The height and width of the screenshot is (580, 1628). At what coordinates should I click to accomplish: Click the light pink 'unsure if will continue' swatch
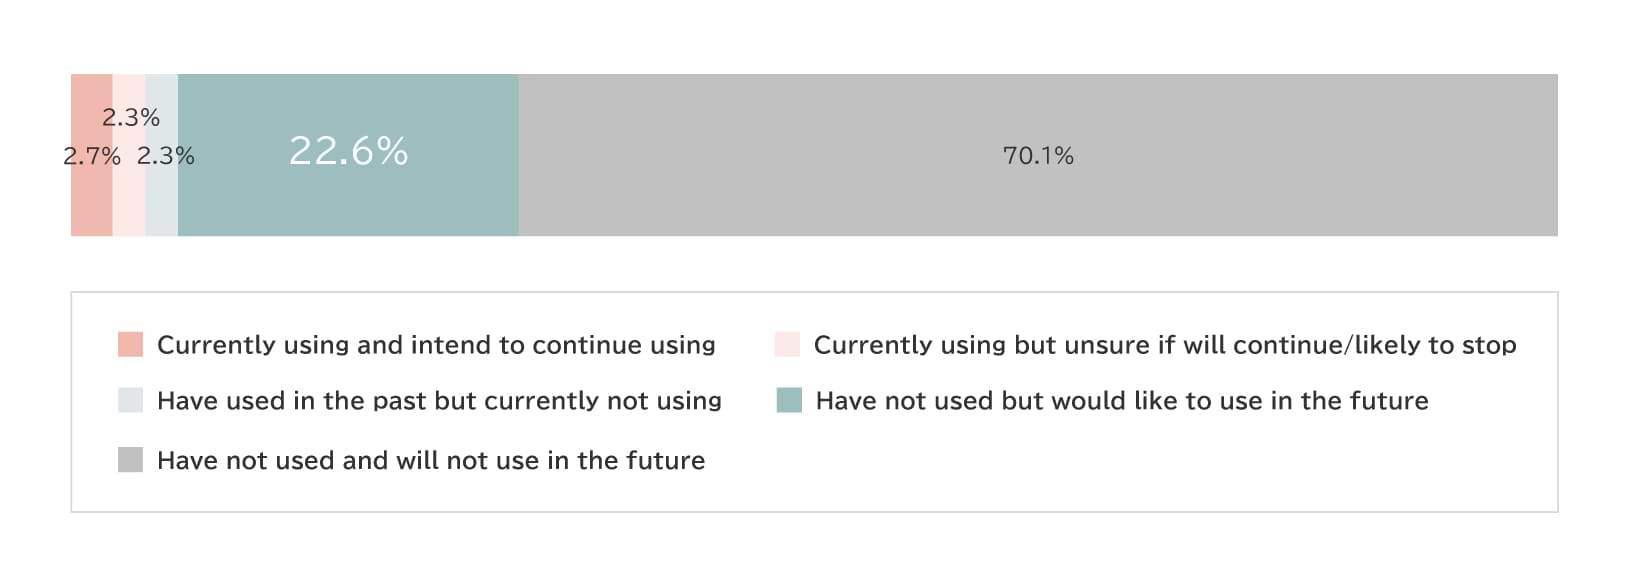click(x=787, y=345)
